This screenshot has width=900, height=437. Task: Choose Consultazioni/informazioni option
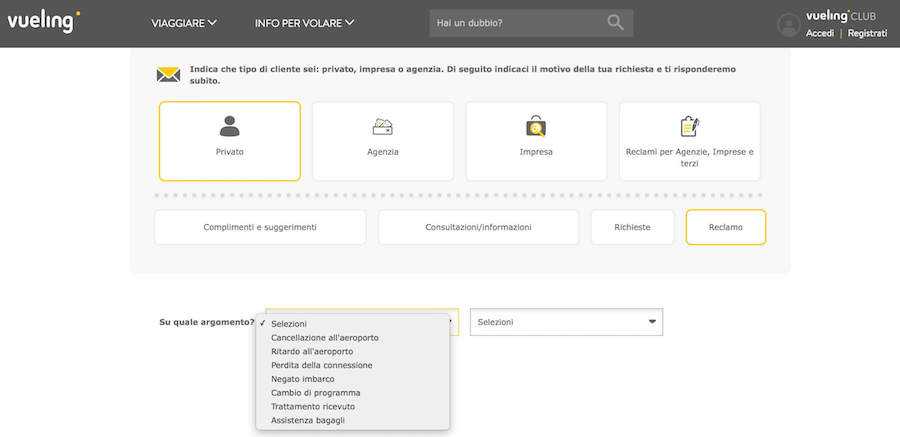(478, 227)
